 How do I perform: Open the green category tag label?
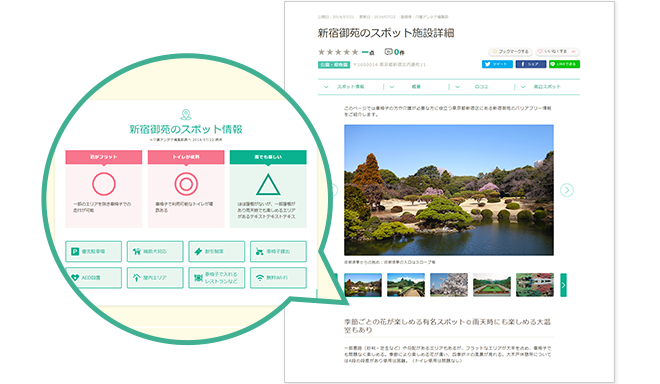coord(334,65)
